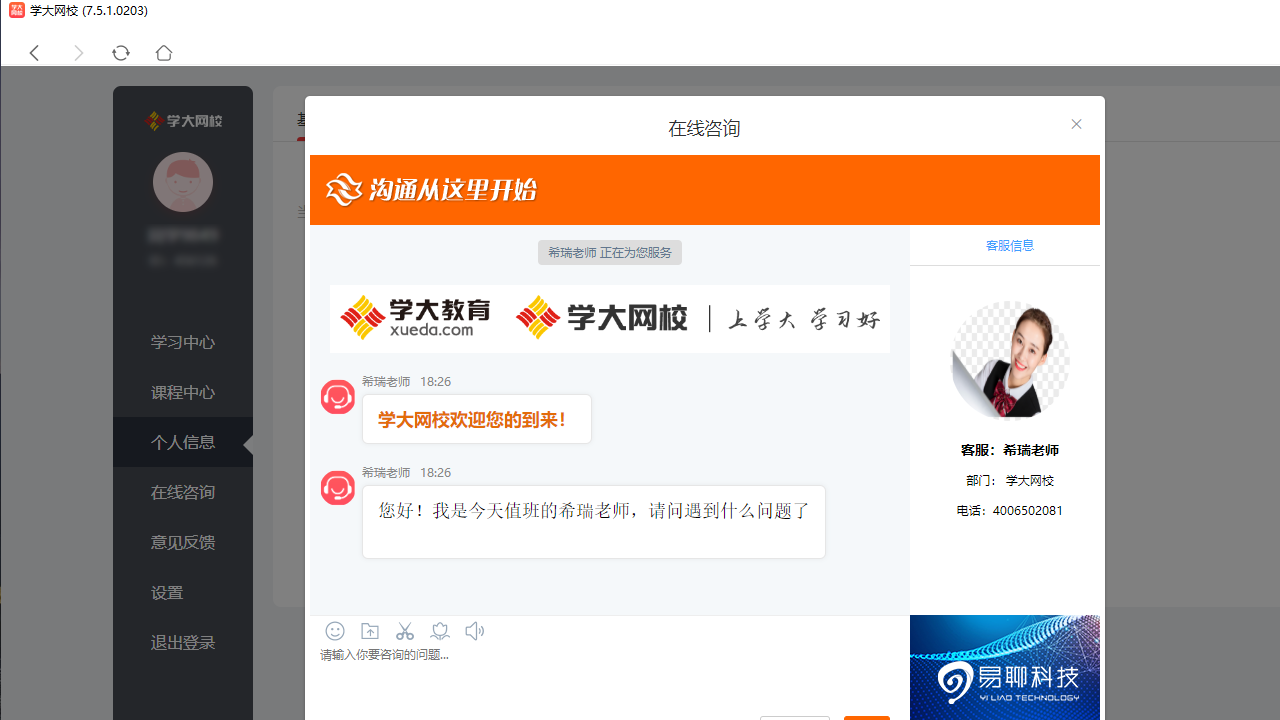Select 意见反馈 in the sidebar

tap(182, 541)
